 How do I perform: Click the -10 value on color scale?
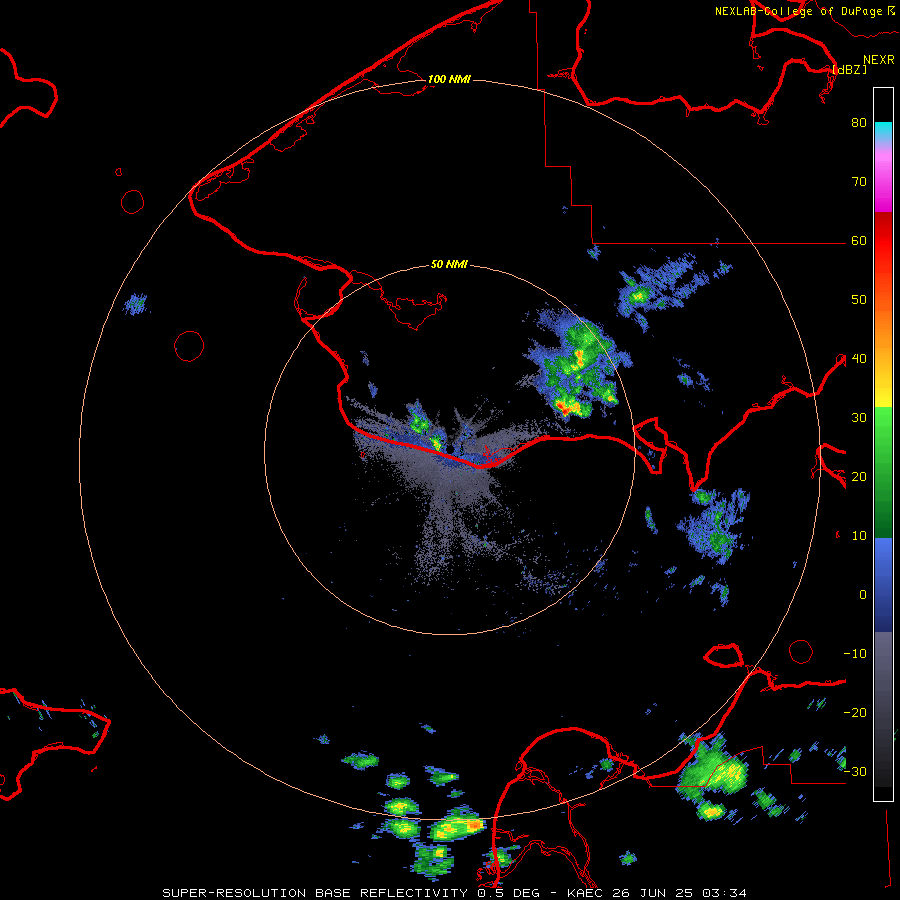tap(855, 654)
